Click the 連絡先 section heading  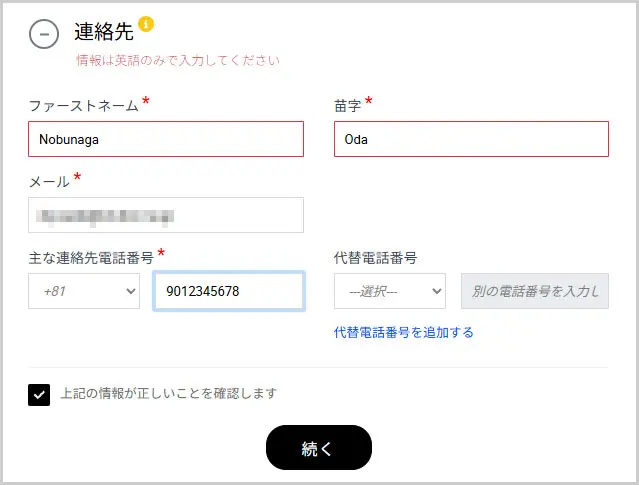tap(103, 32)
